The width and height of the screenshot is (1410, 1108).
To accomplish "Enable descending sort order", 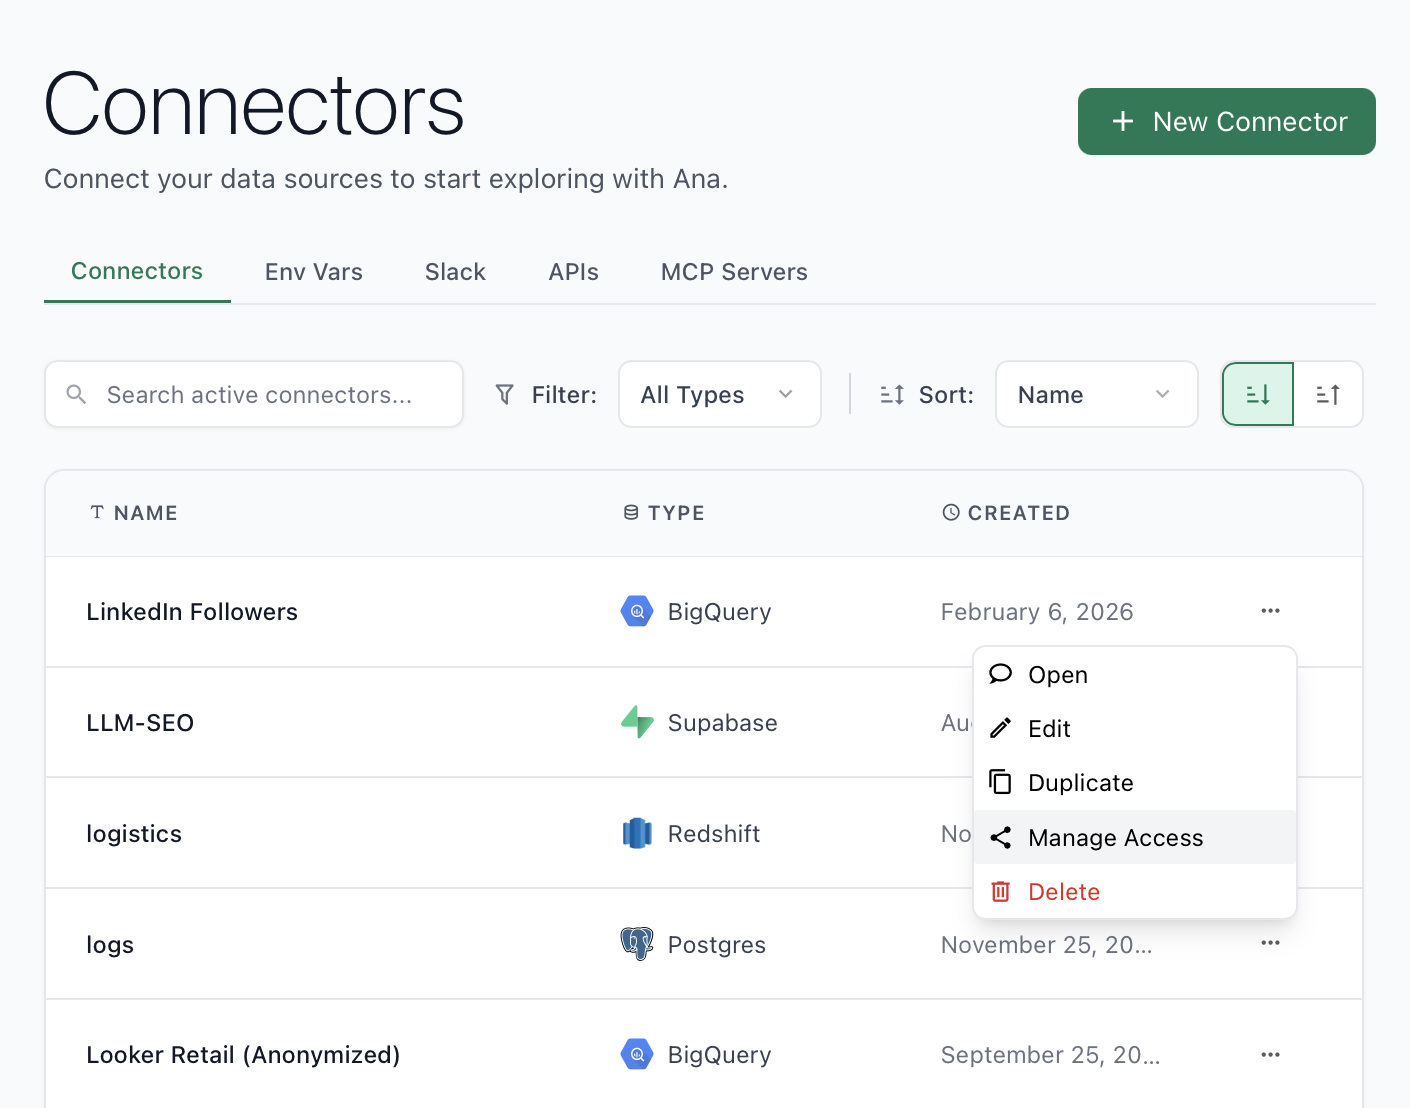I will pos(1257,394).
